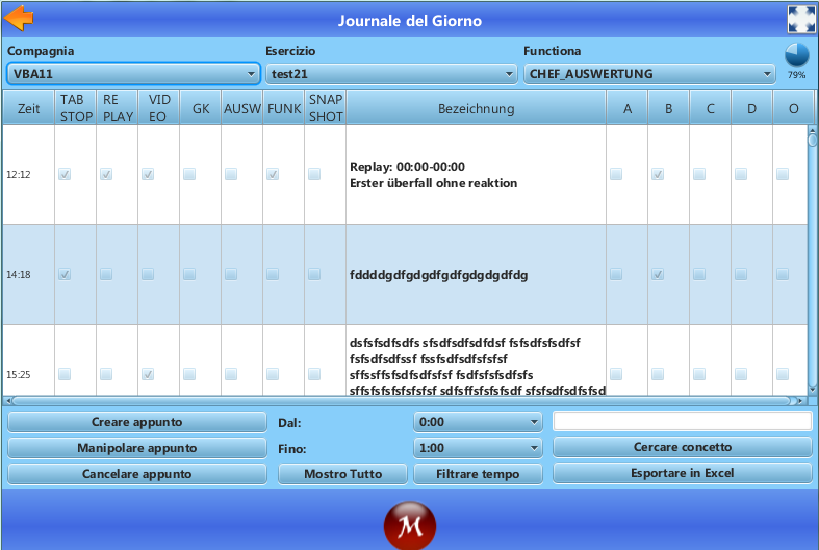Click the 79% pie chart indicator
Screen dimensions: 819x550
796,56
